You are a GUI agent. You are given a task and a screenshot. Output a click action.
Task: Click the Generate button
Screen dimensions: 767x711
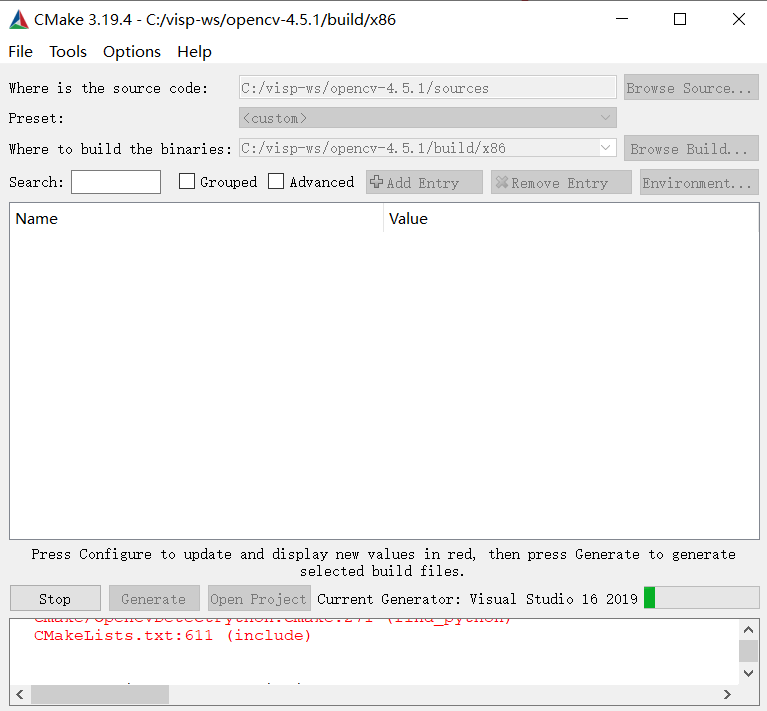click(154, 599)
